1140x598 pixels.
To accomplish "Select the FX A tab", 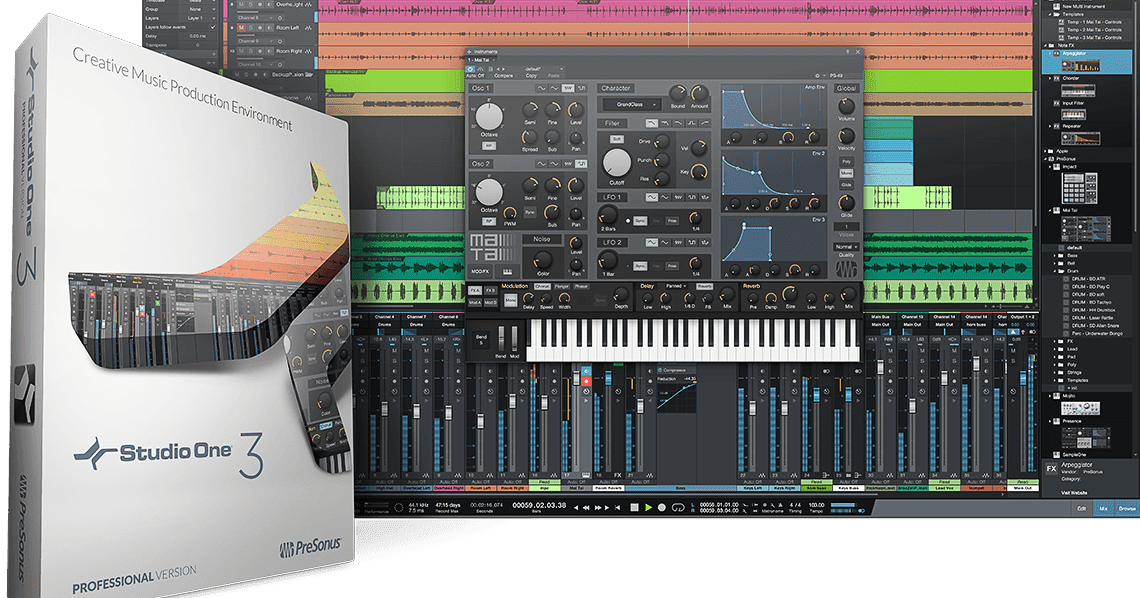I will (x=475, y=290).
